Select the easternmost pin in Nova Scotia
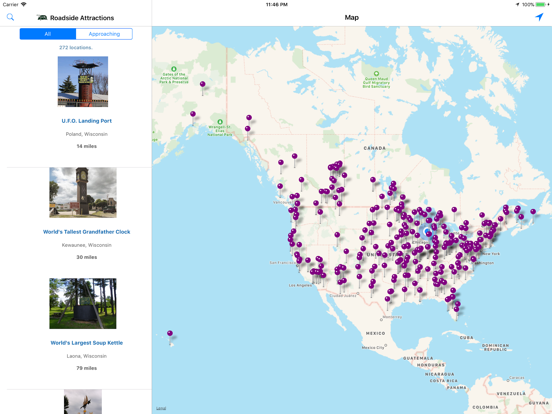The height and width of the screenshot is (414, 552). [533, 212]
